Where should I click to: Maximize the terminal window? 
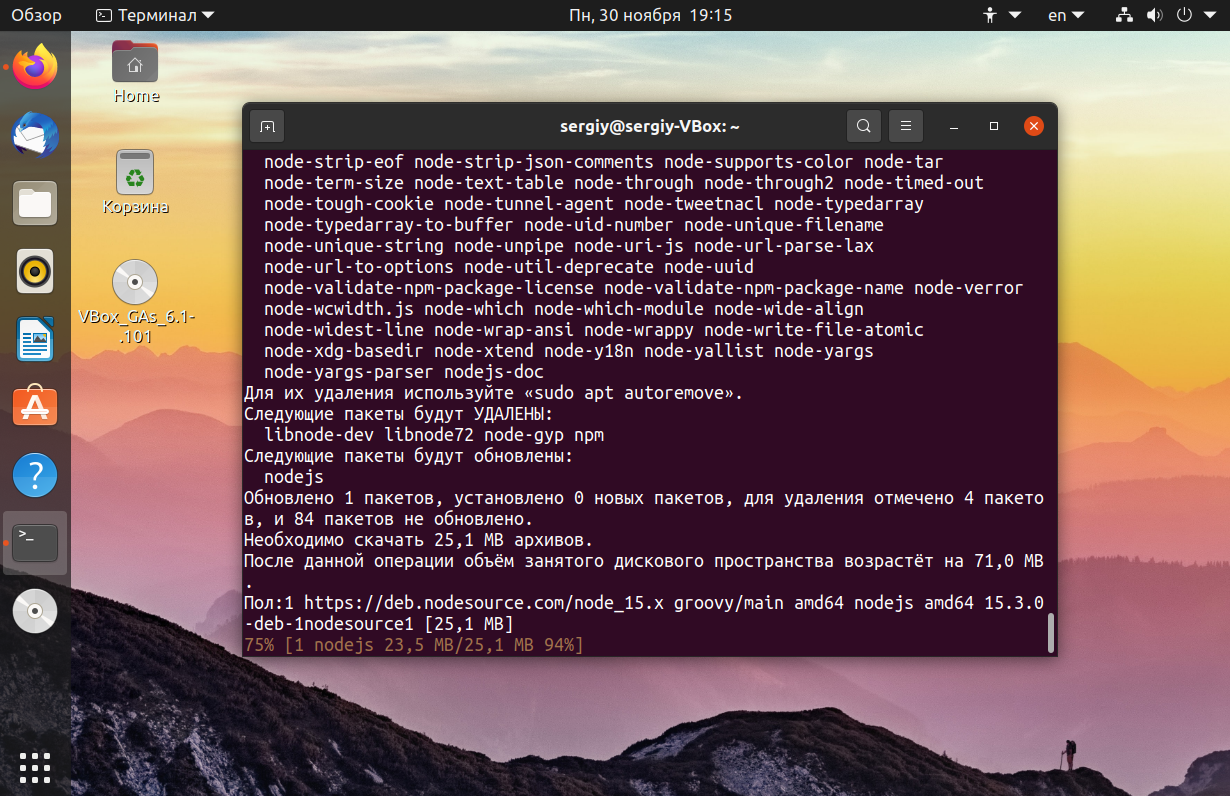pos(994,127)
